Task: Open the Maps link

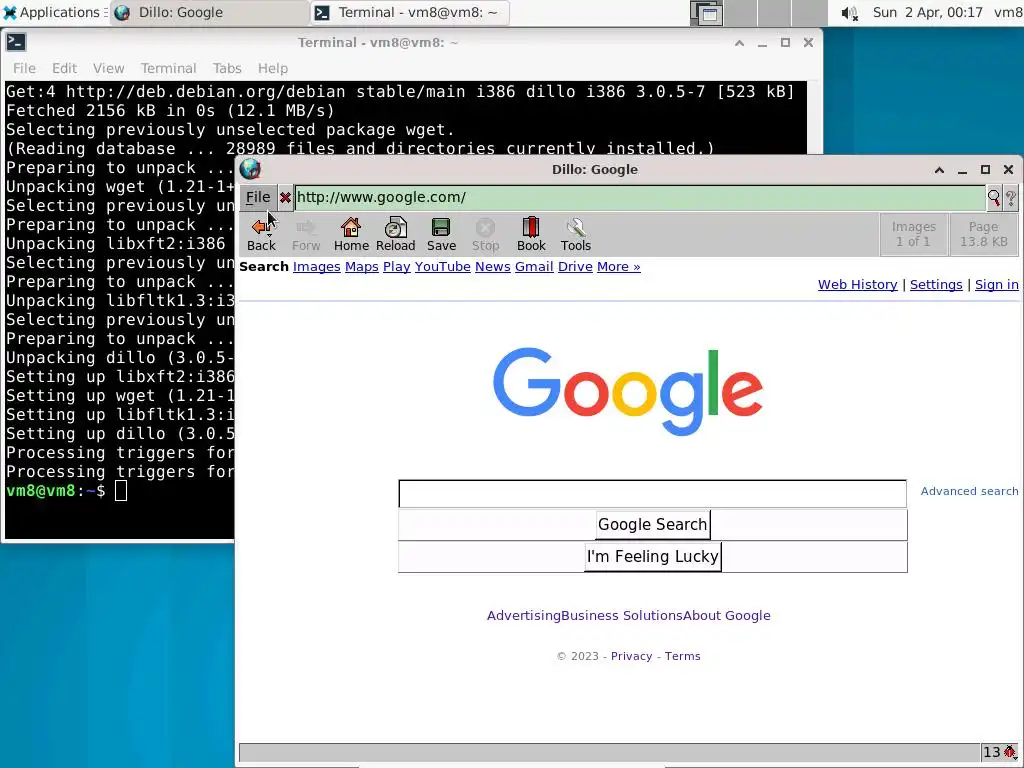Action: tap(362, 266)
